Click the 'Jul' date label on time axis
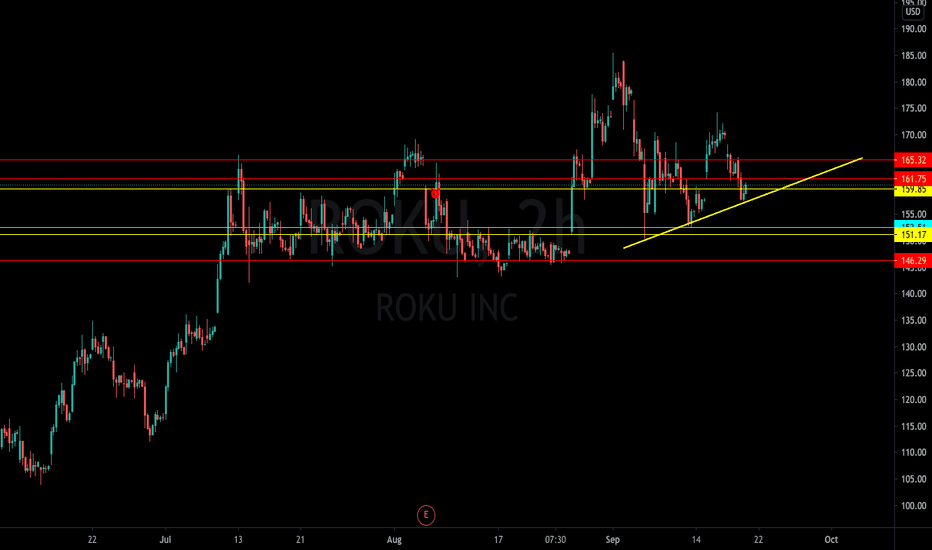Screen dimensions: 932x550 [165, 540]
